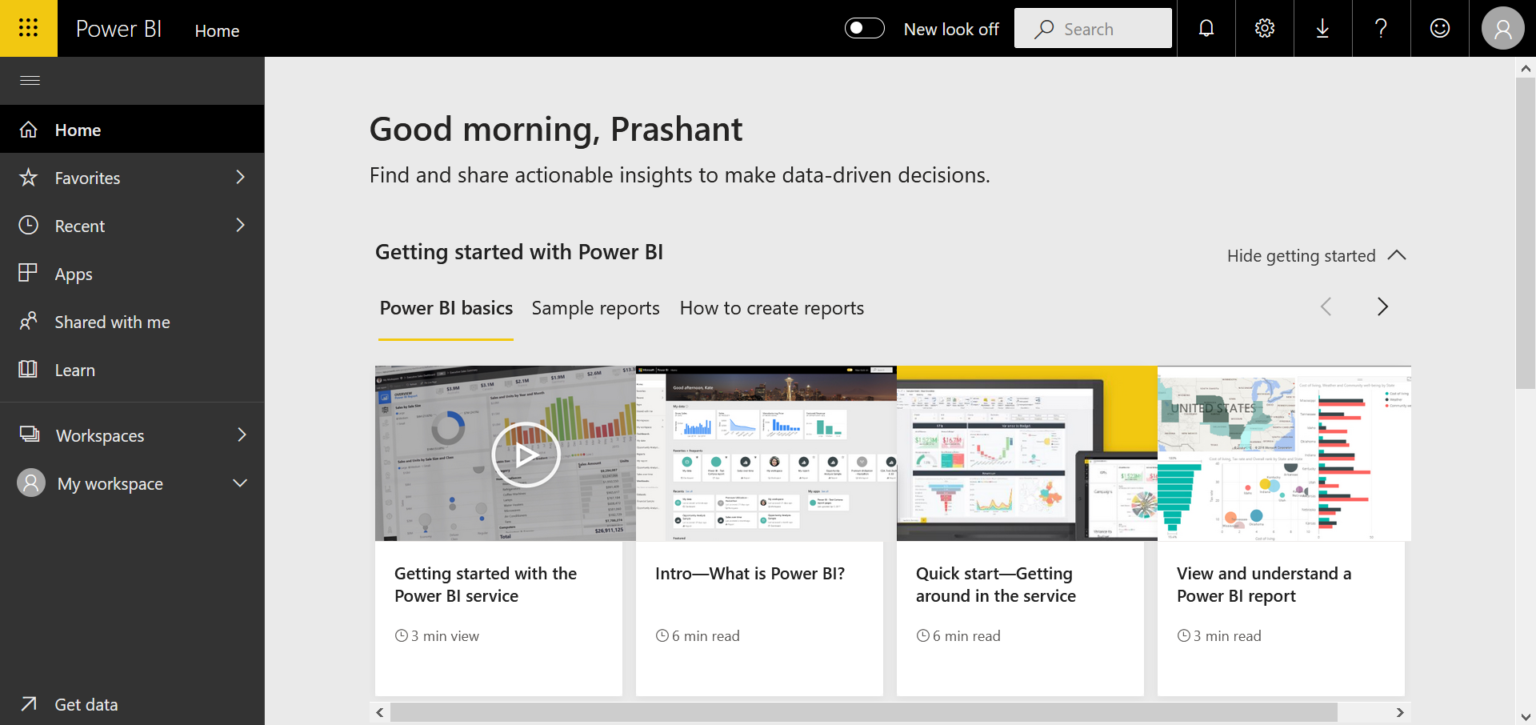Click the Favorites star icon

coord(28,178)
